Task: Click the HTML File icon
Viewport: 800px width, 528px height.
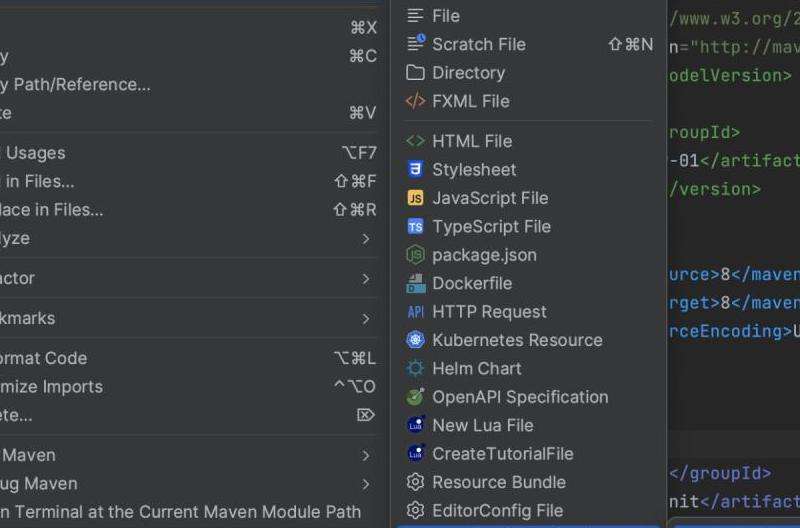Action: 416,141
